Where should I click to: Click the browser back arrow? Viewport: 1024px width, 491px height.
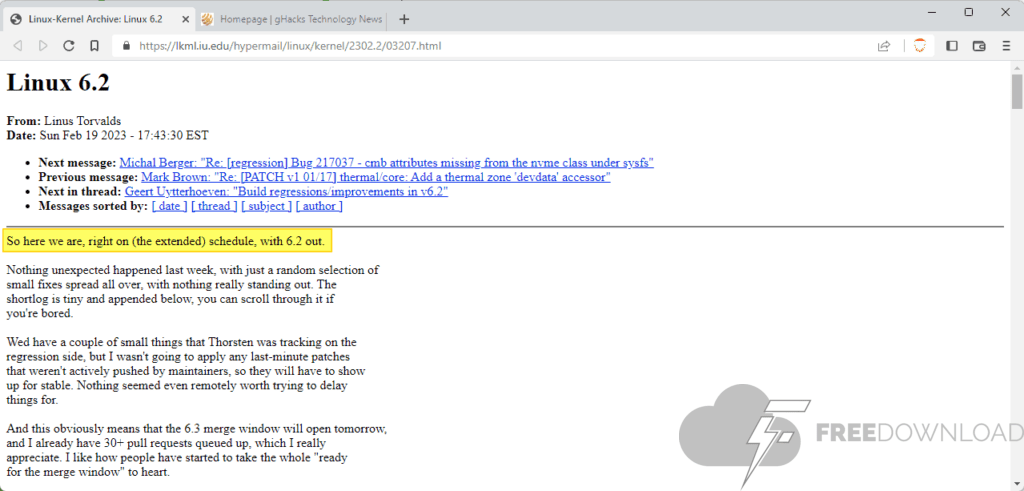coord(17,46)
